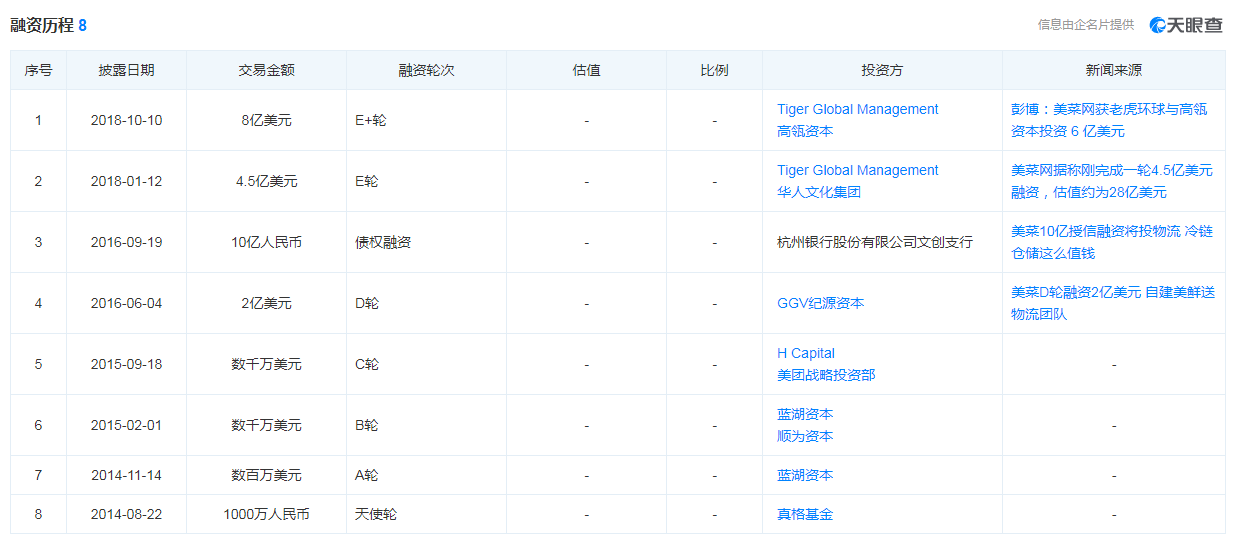Open the 美菜10亿授信融资 news article
This screenshot has width=1236, height=543.
pyautogui.click(x=1111, y=242)
